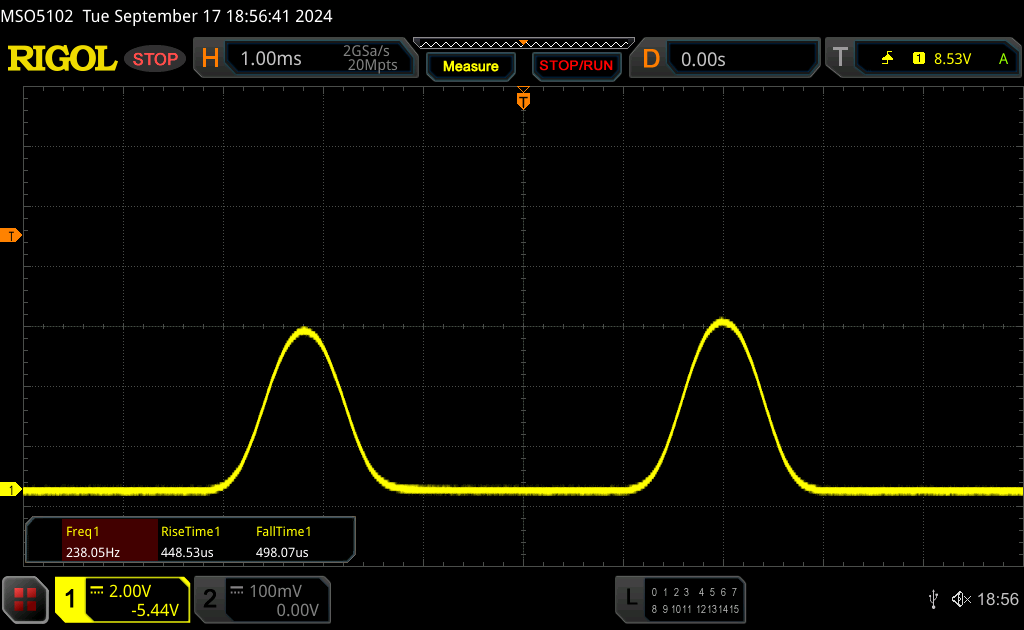Click the channel 2 DC coupling icon

236,591
